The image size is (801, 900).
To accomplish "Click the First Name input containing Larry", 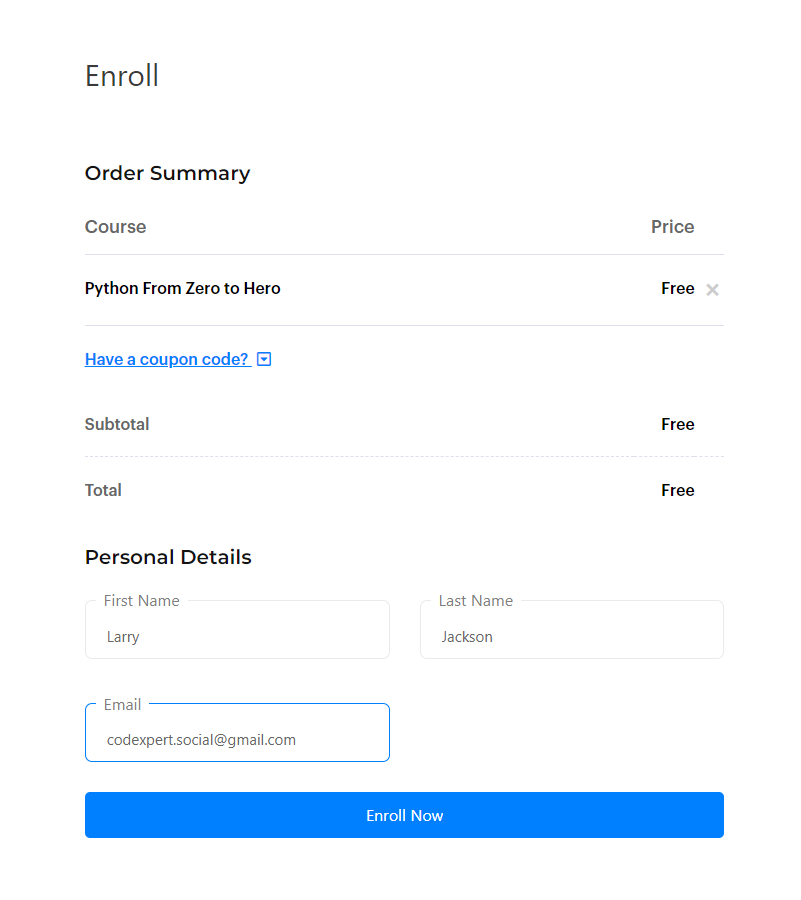I will click(237, 630).
